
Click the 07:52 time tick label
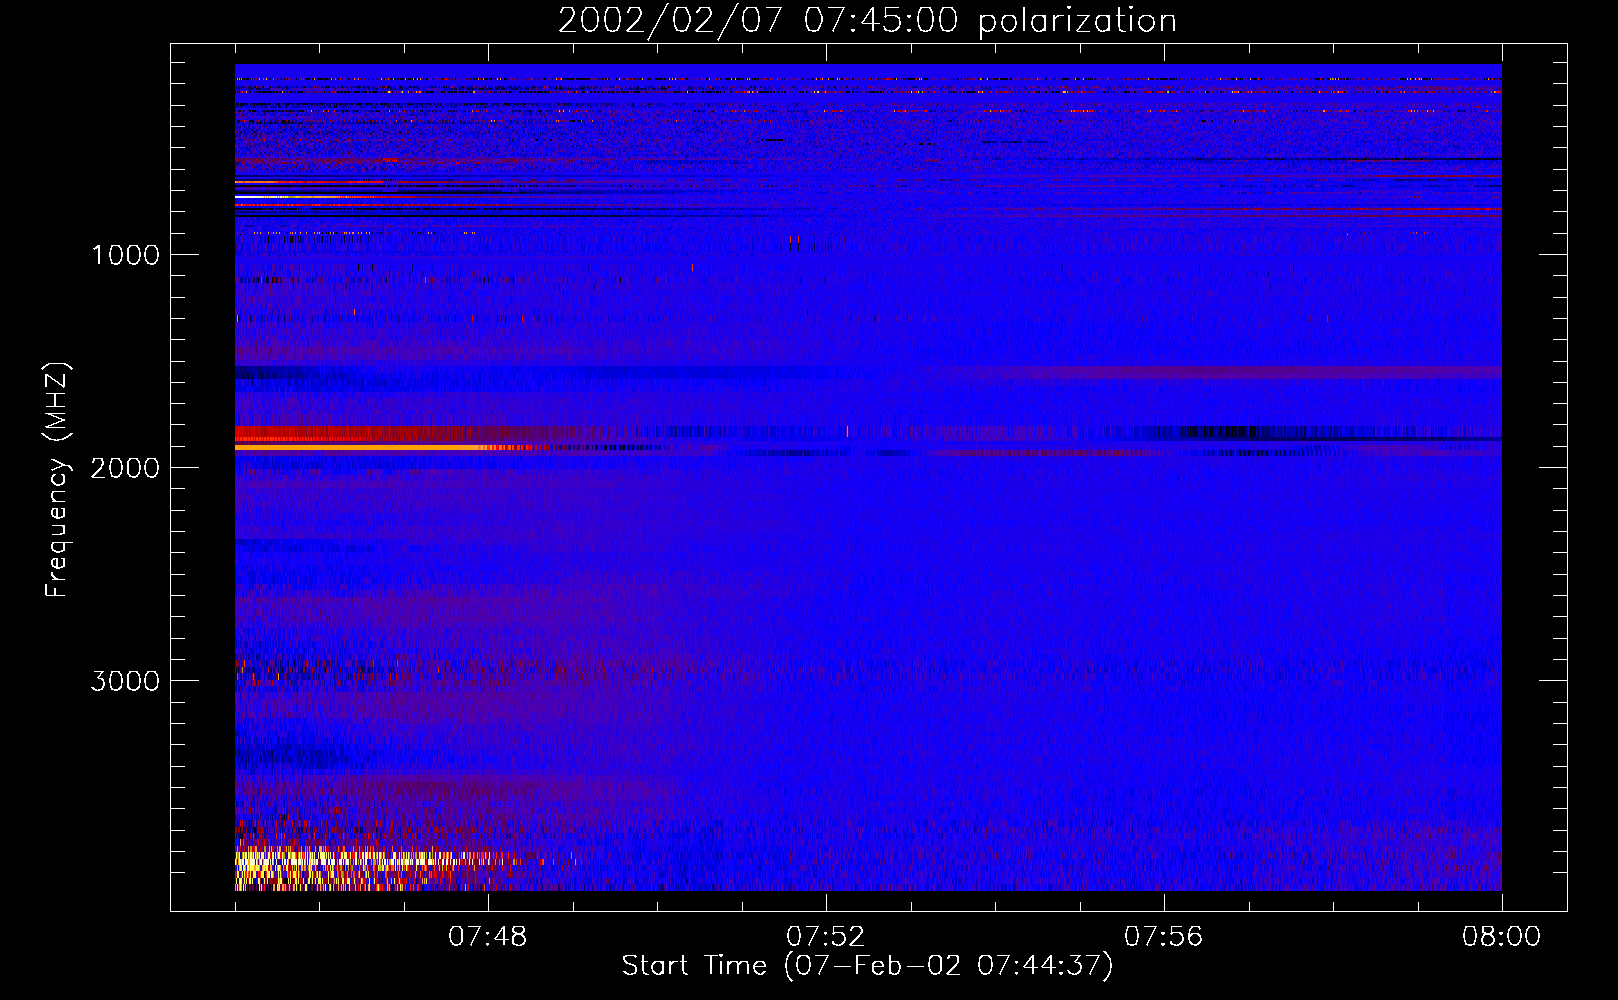click(826, 937)
